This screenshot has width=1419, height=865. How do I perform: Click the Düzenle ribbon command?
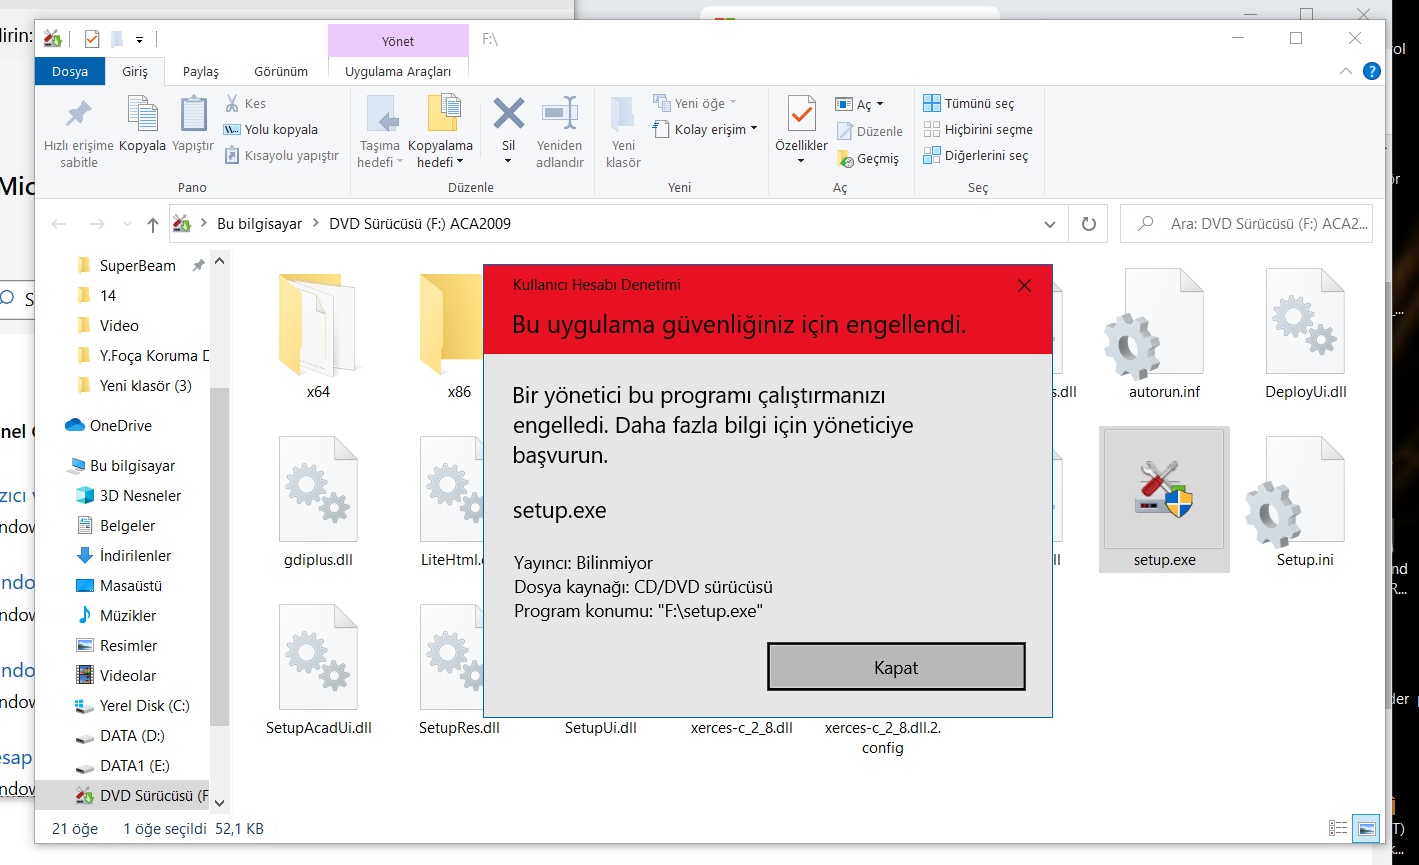coord(869,131)
